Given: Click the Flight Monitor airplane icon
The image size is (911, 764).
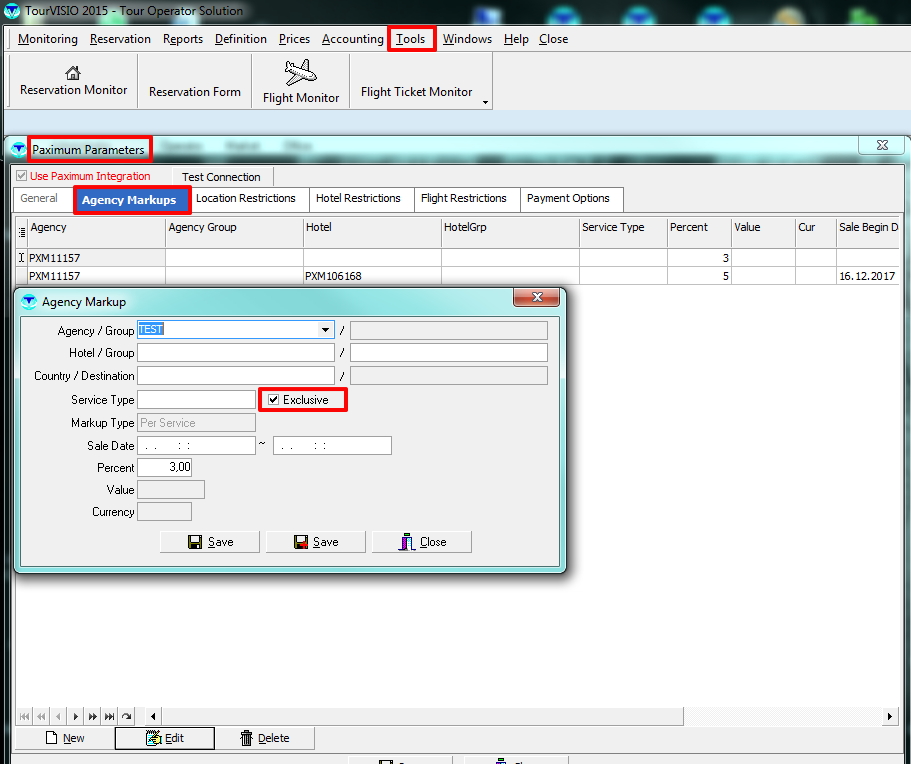Looking at the screenshot, I should tap(300, 72).
